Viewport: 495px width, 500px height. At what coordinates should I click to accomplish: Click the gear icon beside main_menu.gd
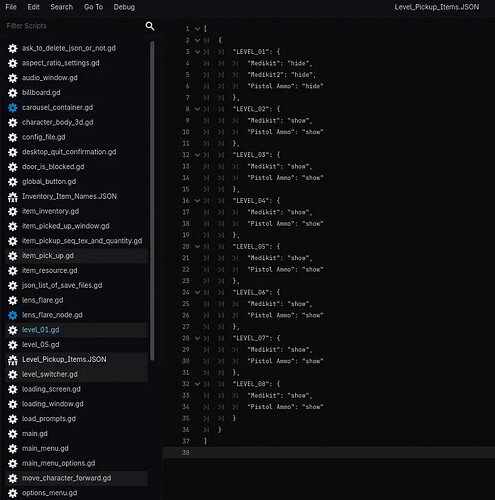[13, 449]
